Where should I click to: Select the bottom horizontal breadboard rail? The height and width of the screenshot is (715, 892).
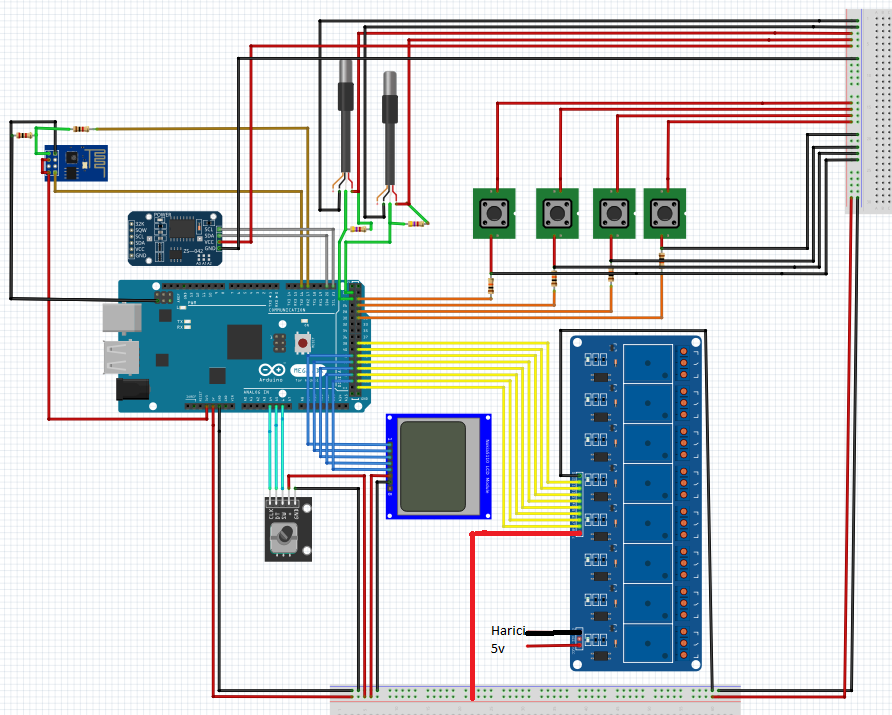(x=535, y=700)
